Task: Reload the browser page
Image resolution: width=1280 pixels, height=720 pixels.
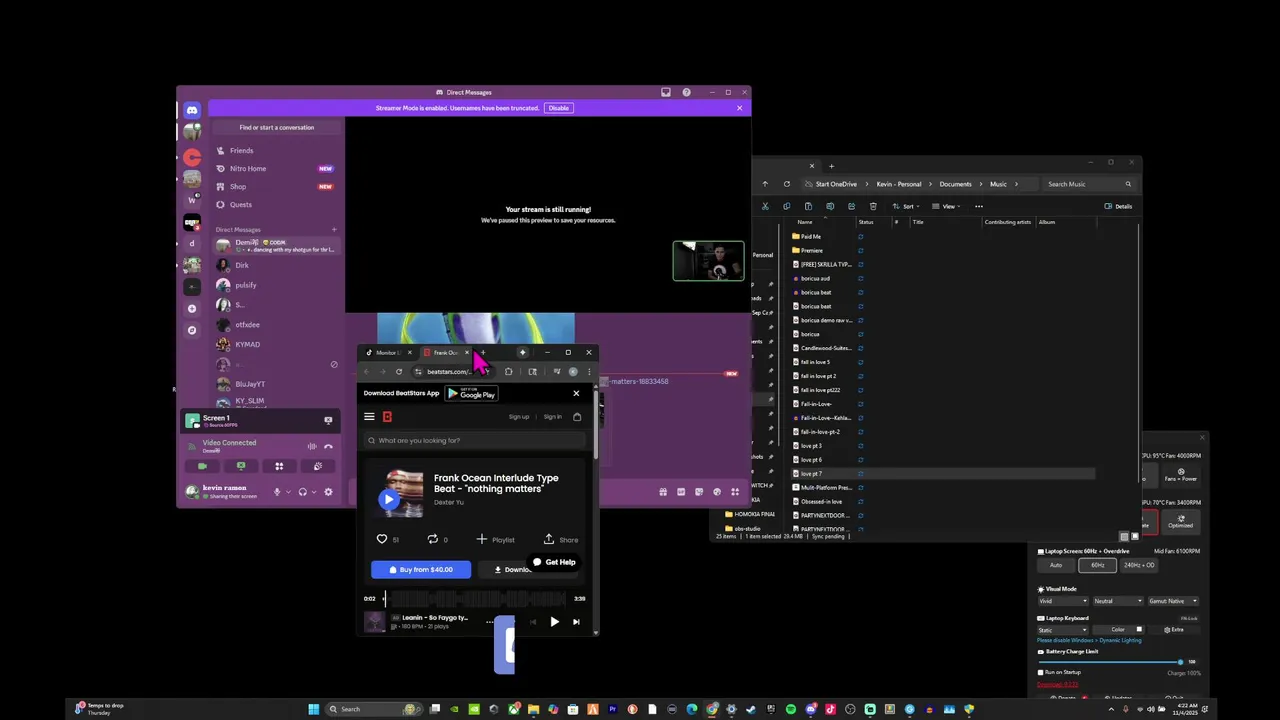Action: (399, 371)
